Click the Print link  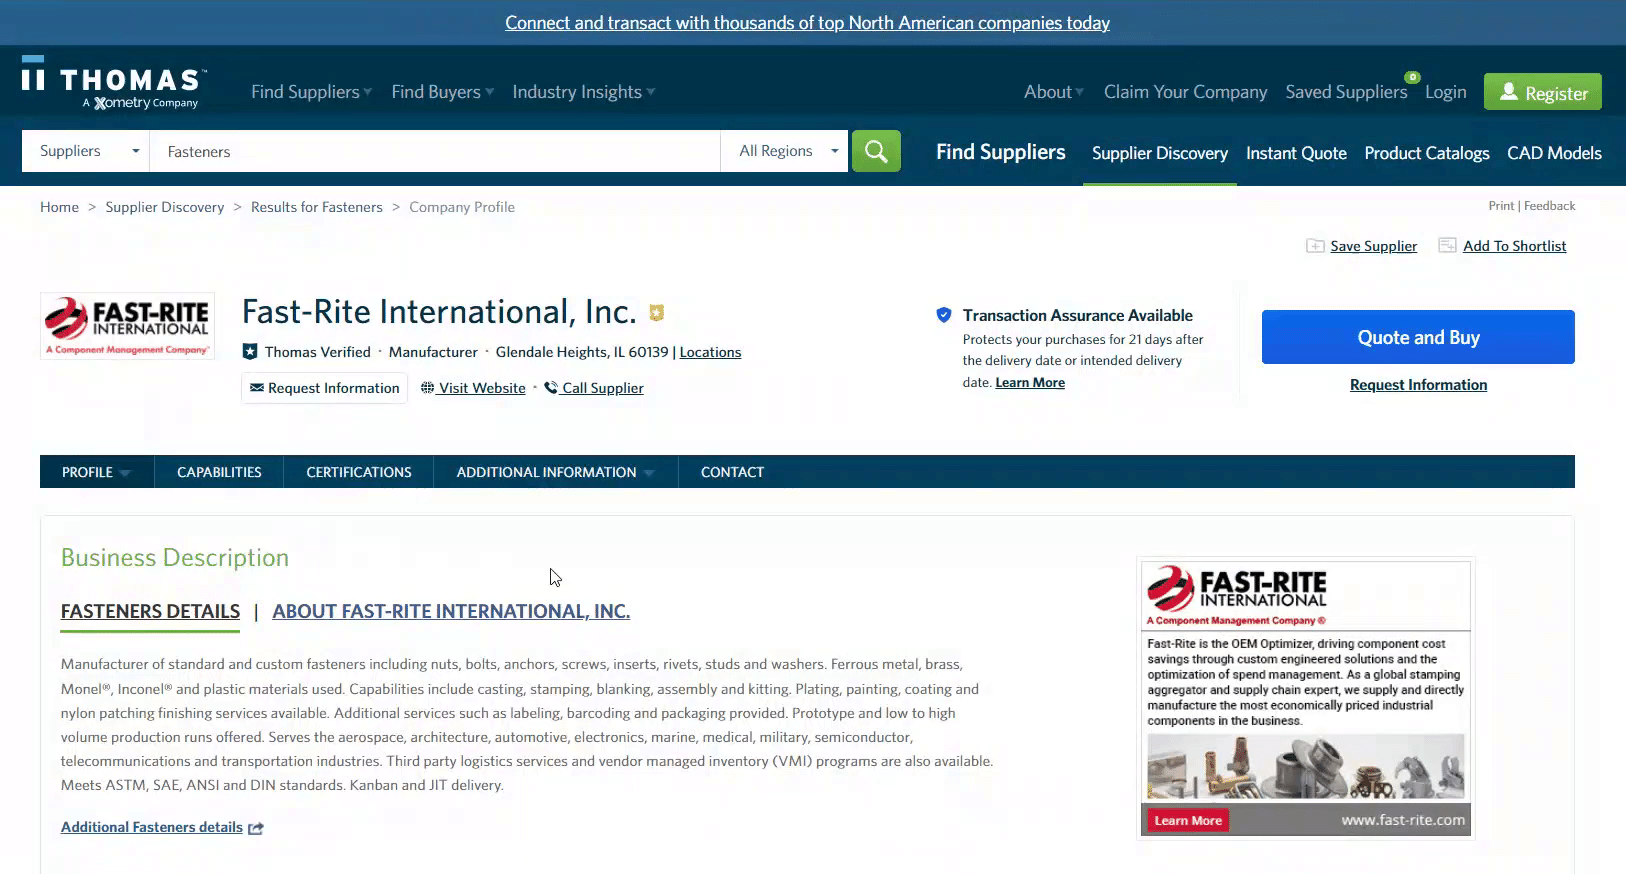point(1501,206)
